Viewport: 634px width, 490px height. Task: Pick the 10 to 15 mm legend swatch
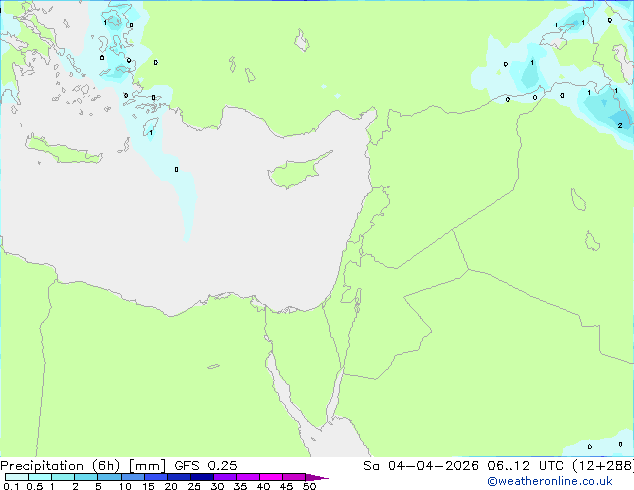pyautogui.click(x=133, y=477)
